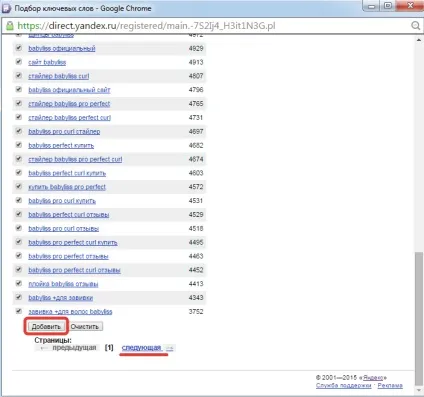The width and height of the screenshot is (424, 397).
Task: Select 'плойка babyliss отзывы' link
Action: tap(63, 284)
